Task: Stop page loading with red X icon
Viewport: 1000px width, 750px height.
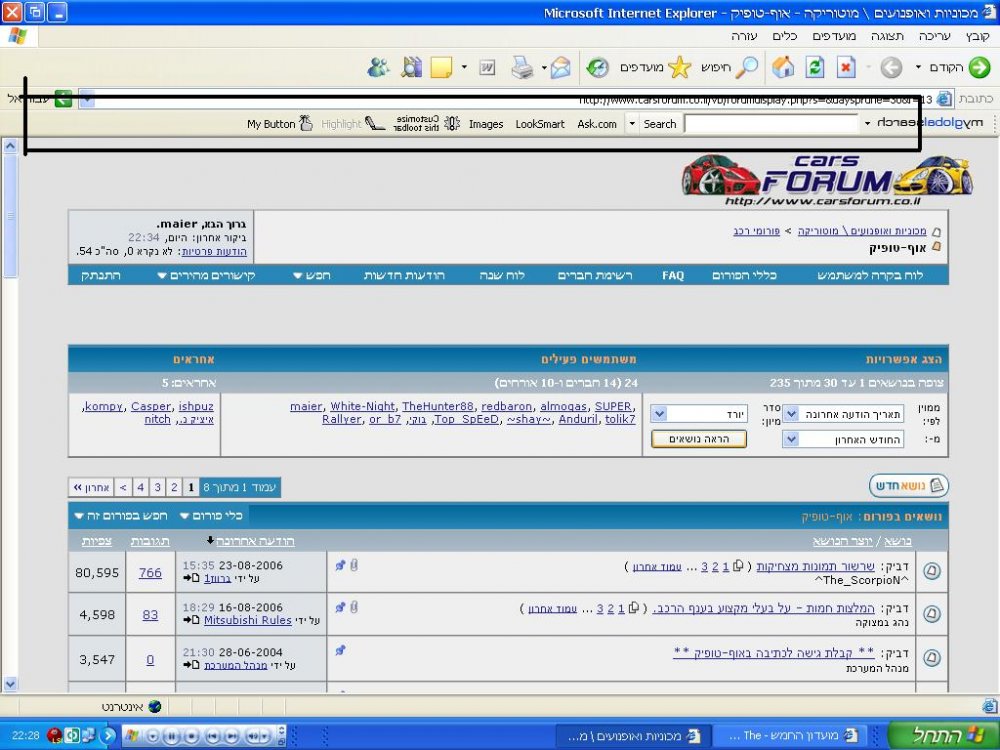Action: [846, 67]
